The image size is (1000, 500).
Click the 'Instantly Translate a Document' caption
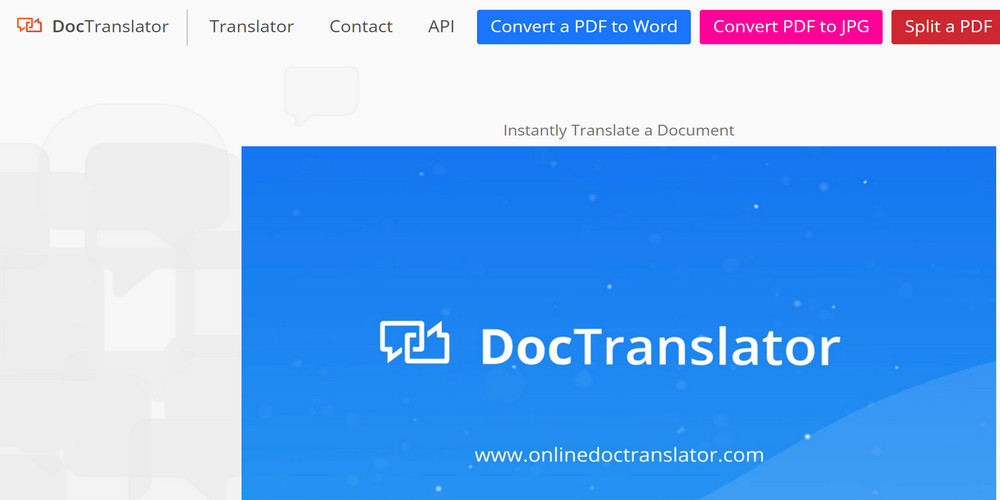pyautogui.click(x=619, y=130)
